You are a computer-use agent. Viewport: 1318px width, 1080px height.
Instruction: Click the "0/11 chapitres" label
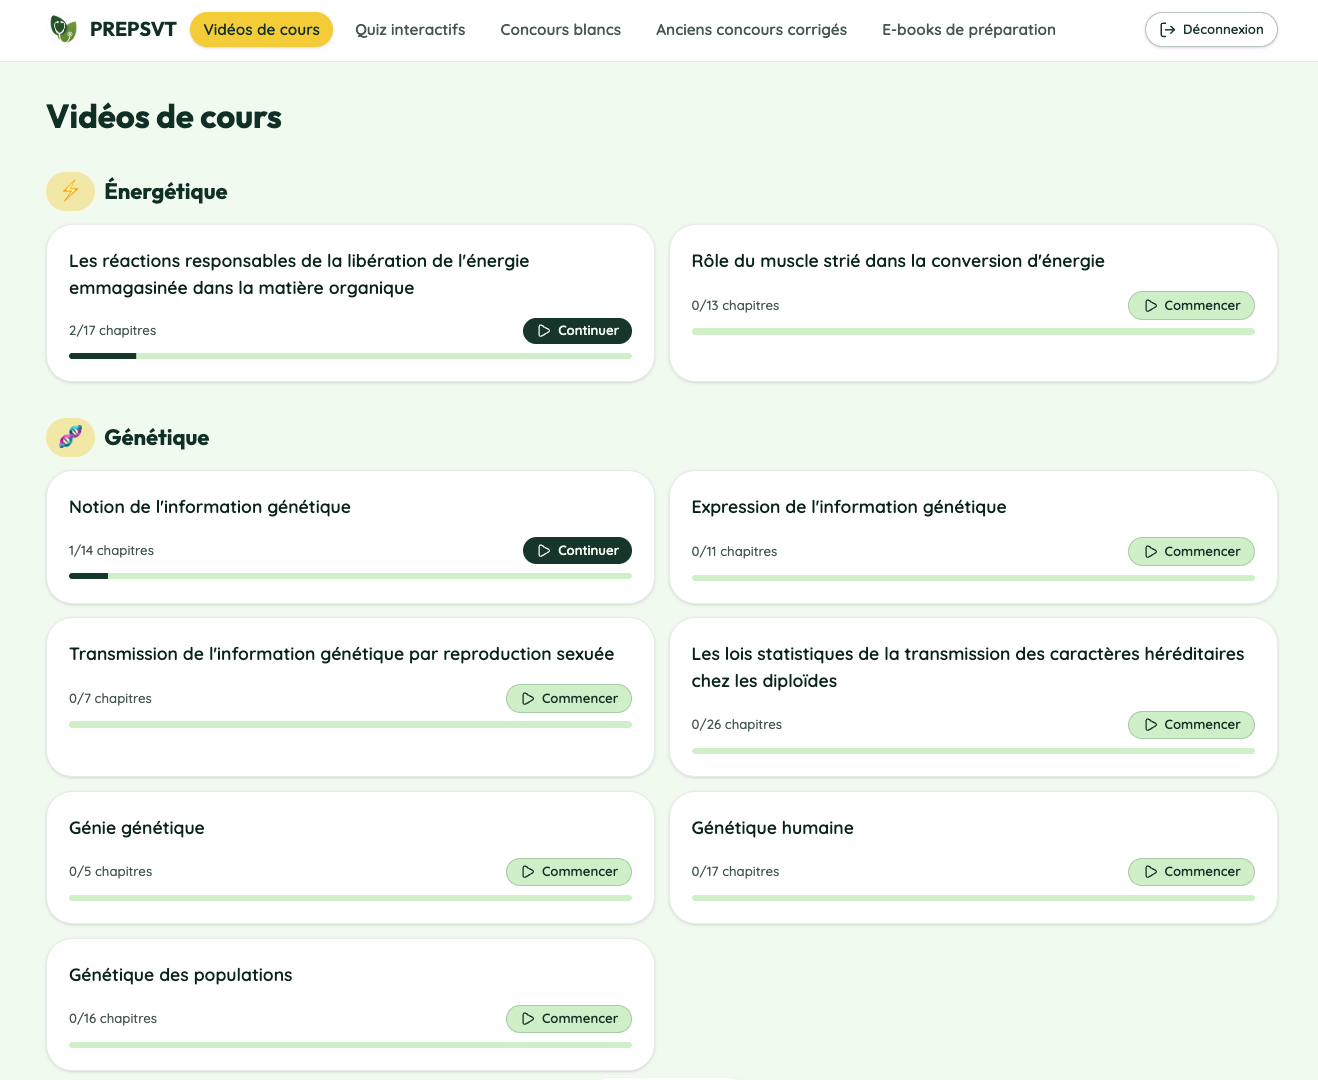[734, 552]
